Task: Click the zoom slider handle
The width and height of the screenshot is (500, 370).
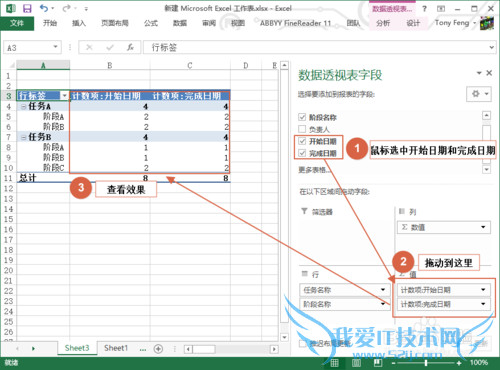Action: [426, 363]
